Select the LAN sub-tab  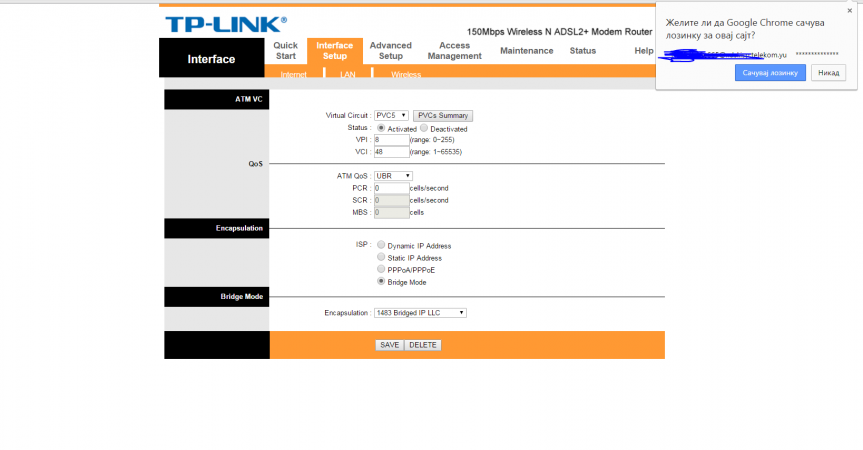click(x=348, y=74)
